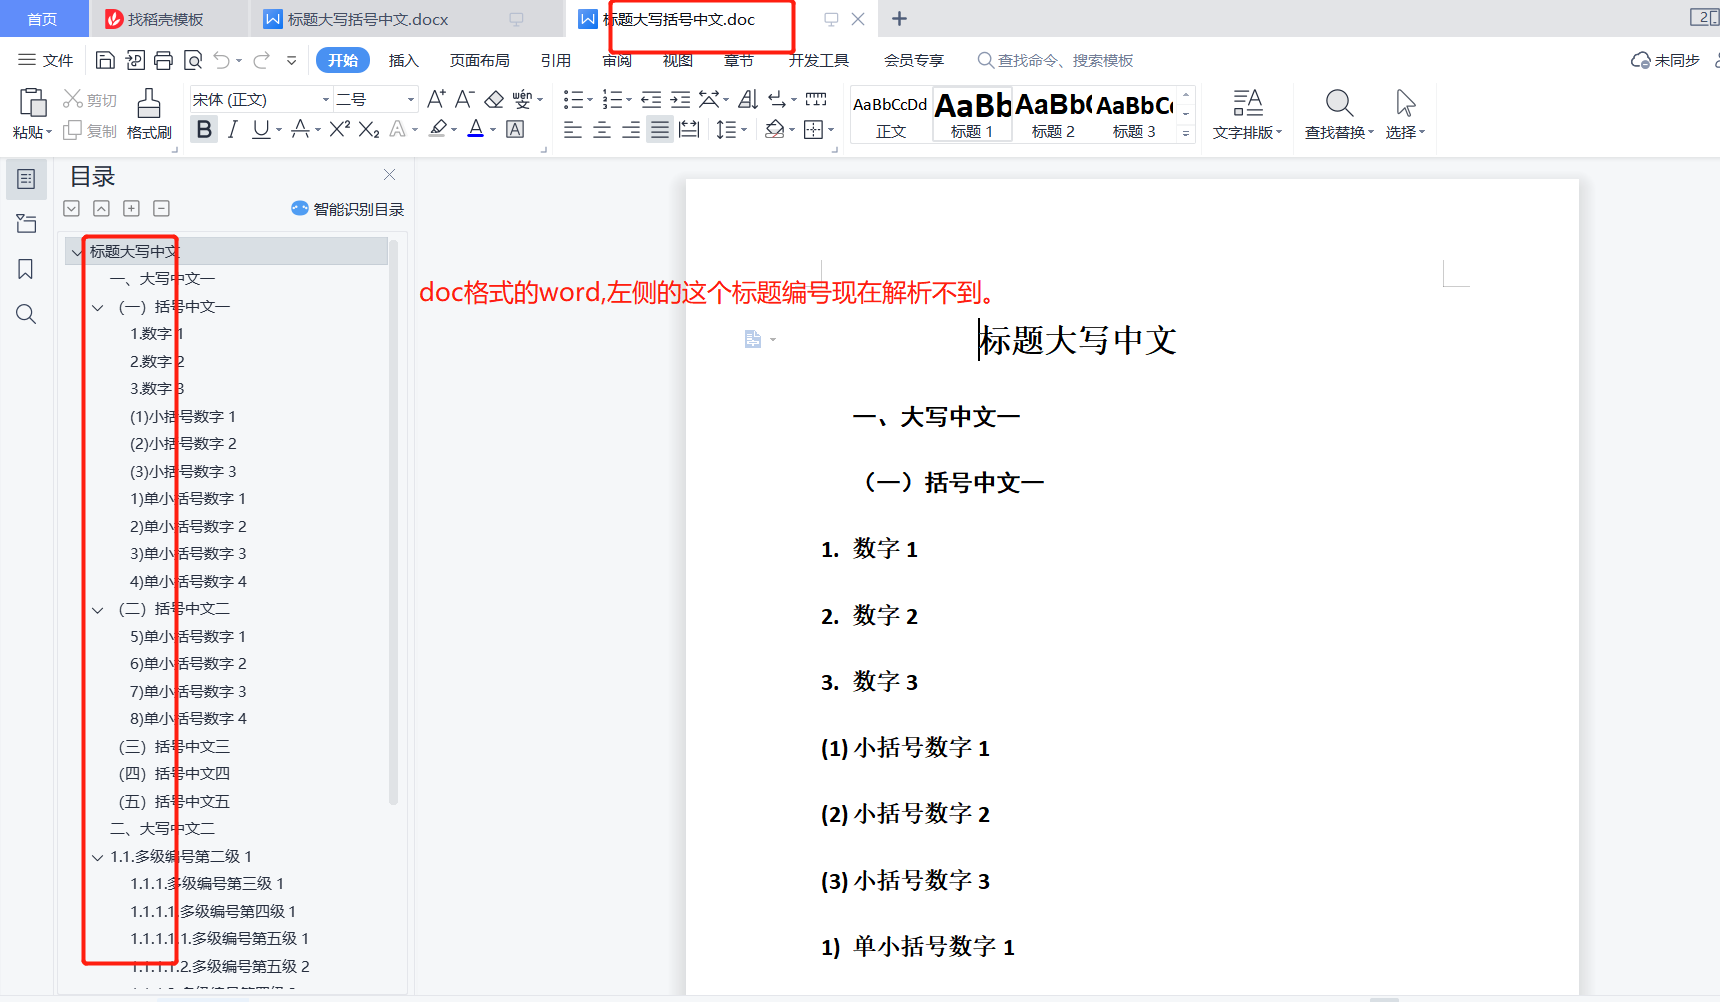Open the chapter navigation sidebar icon
Image resolution: width=1720 pixels, height=1002 pixels.
(26, 224)
